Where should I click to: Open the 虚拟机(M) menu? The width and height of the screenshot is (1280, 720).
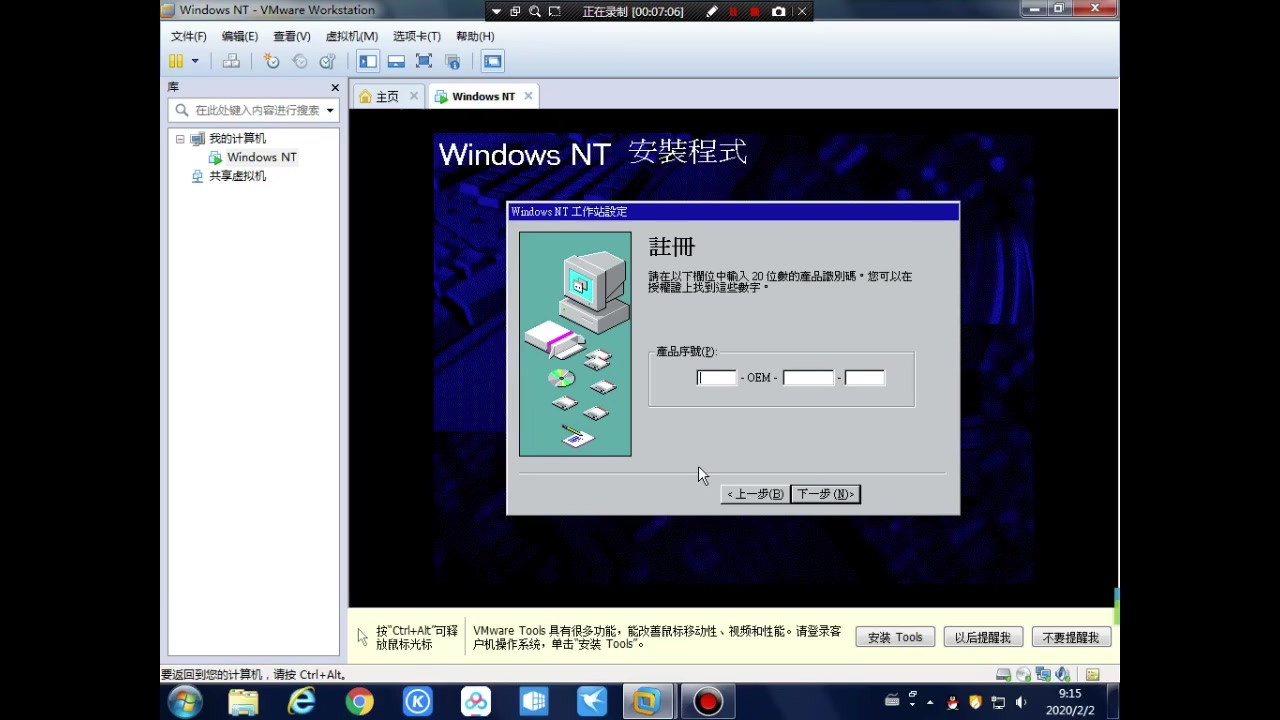pyautogui.click(x=351, y=36)
